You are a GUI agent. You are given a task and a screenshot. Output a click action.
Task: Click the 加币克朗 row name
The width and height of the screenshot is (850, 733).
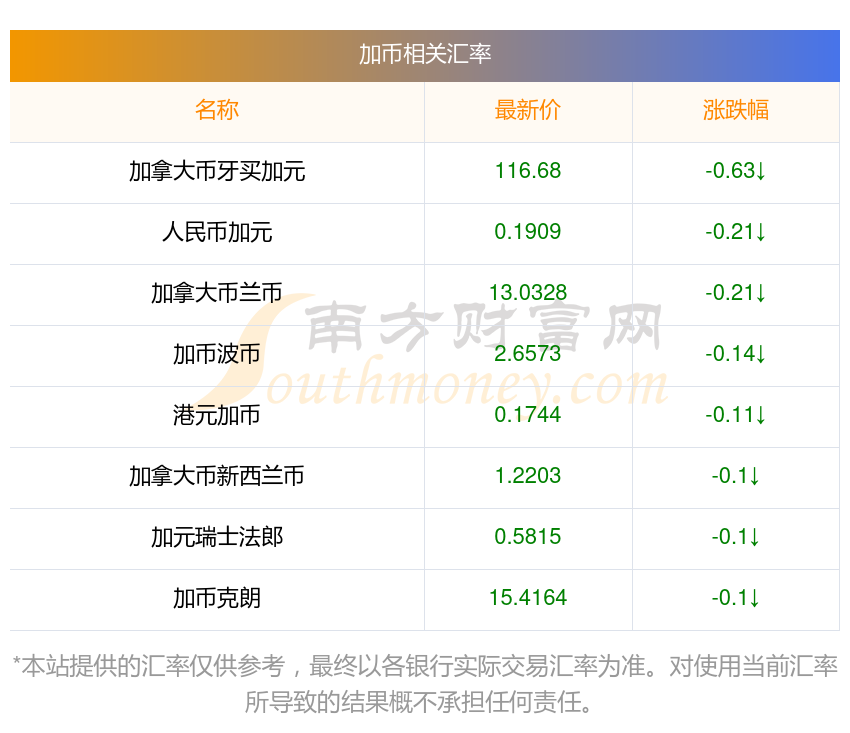217,598
